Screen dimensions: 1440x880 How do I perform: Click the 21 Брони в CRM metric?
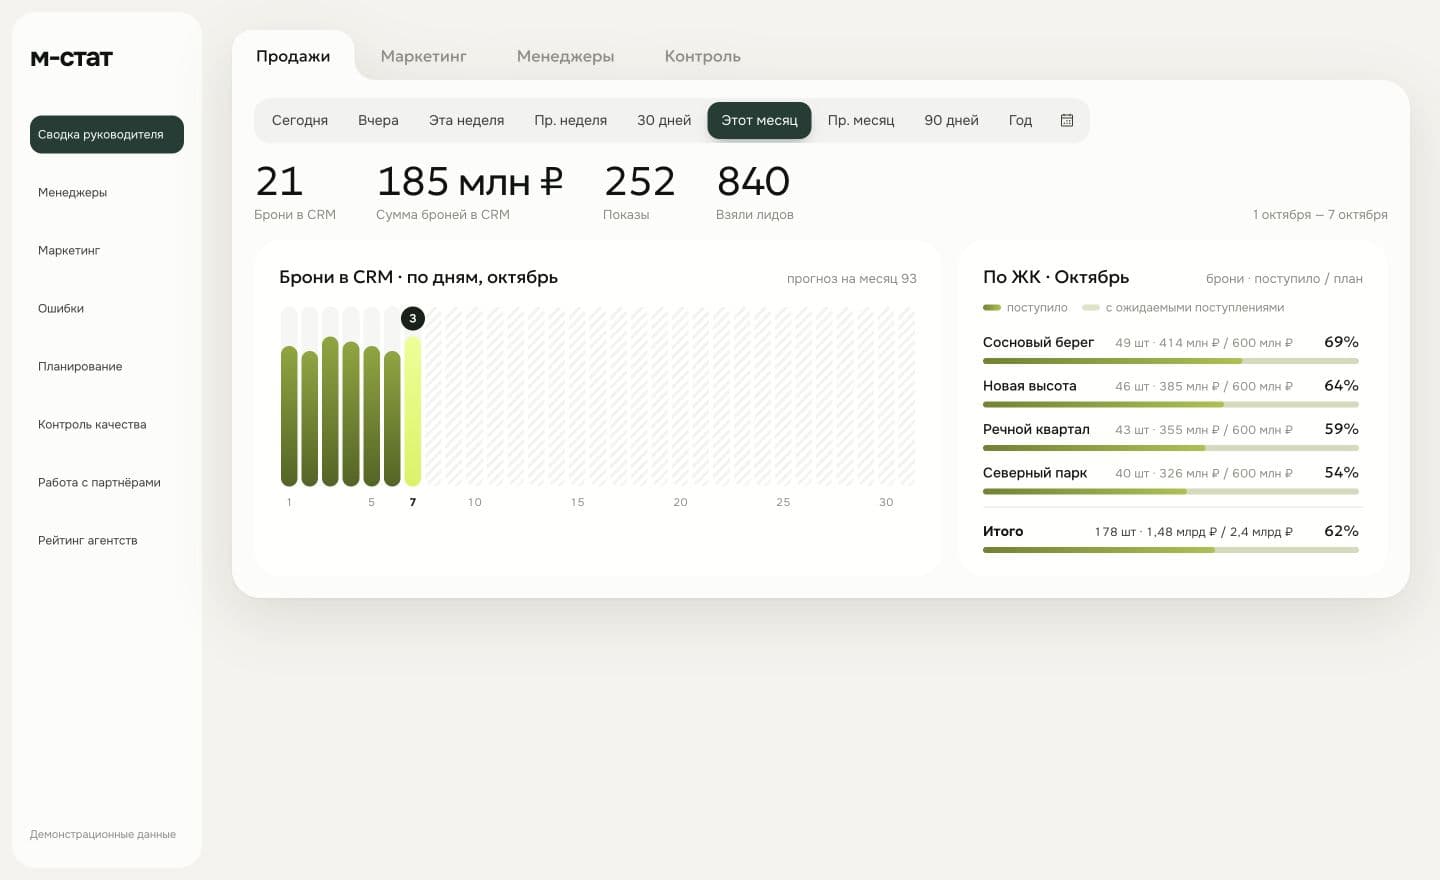pyautogui.click(x=294, y=191)
